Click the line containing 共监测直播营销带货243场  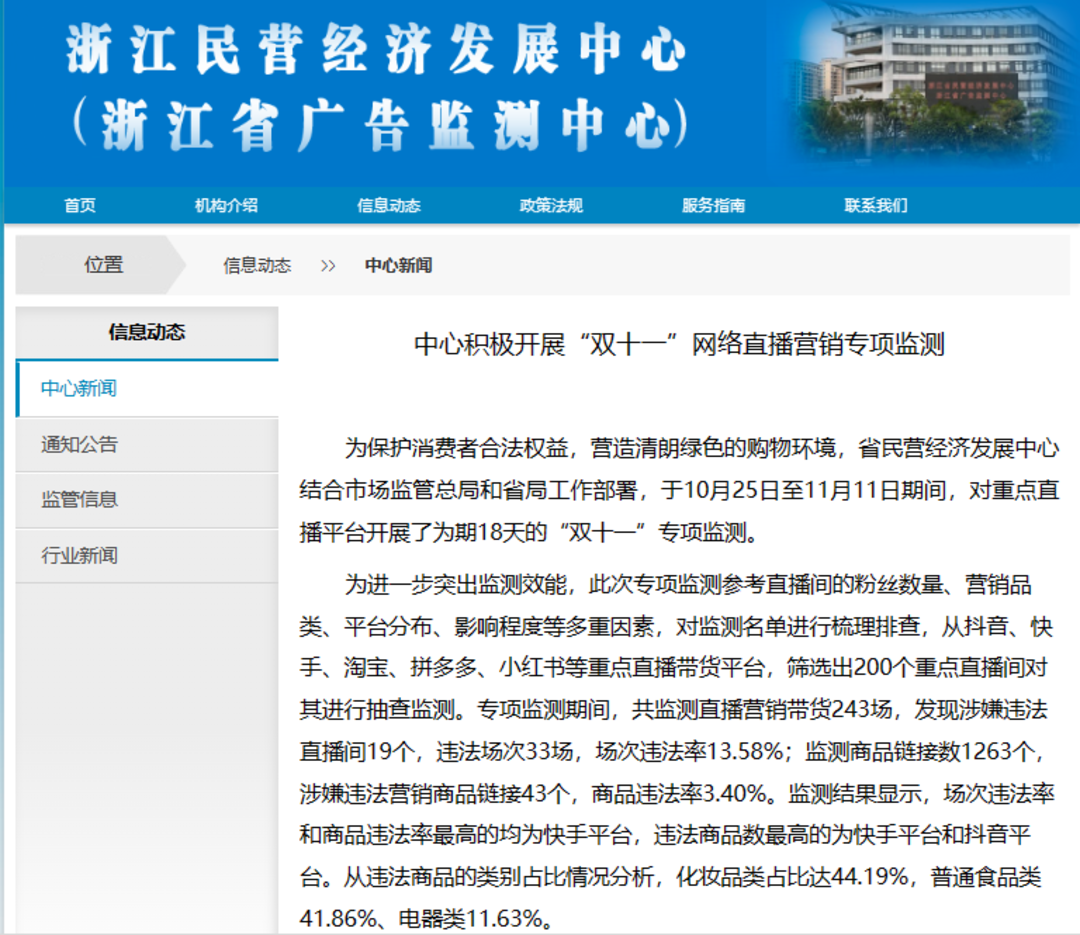(673, 710)
